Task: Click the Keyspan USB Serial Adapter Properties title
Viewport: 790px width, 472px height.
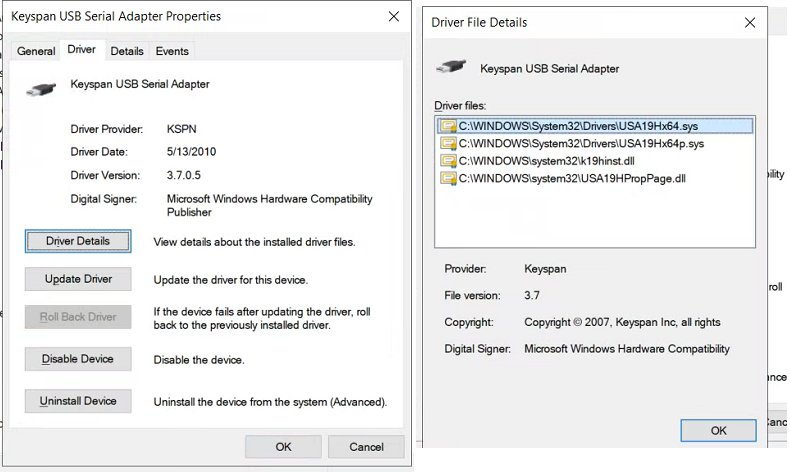Action: [116, 17]
